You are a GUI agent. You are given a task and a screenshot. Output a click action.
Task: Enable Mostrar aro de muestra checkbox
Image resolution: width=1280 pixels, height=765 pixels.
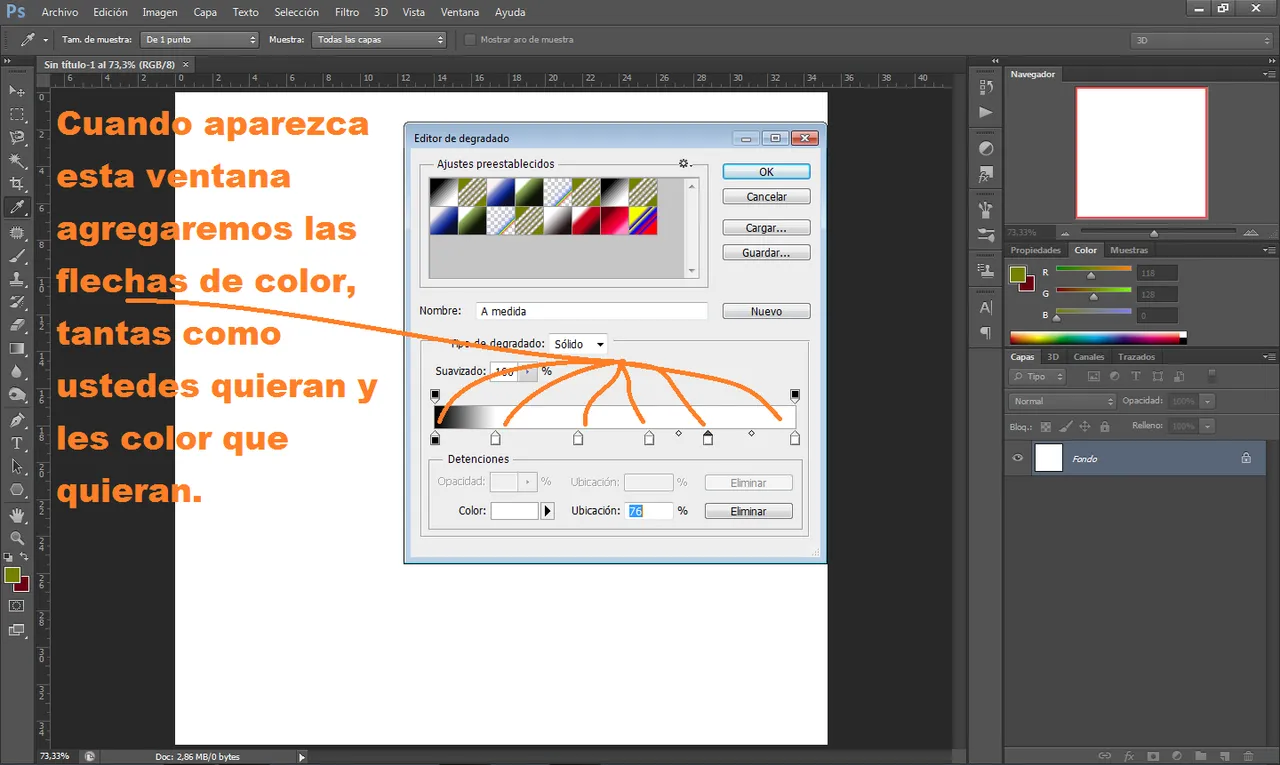[x=471, y=40]
